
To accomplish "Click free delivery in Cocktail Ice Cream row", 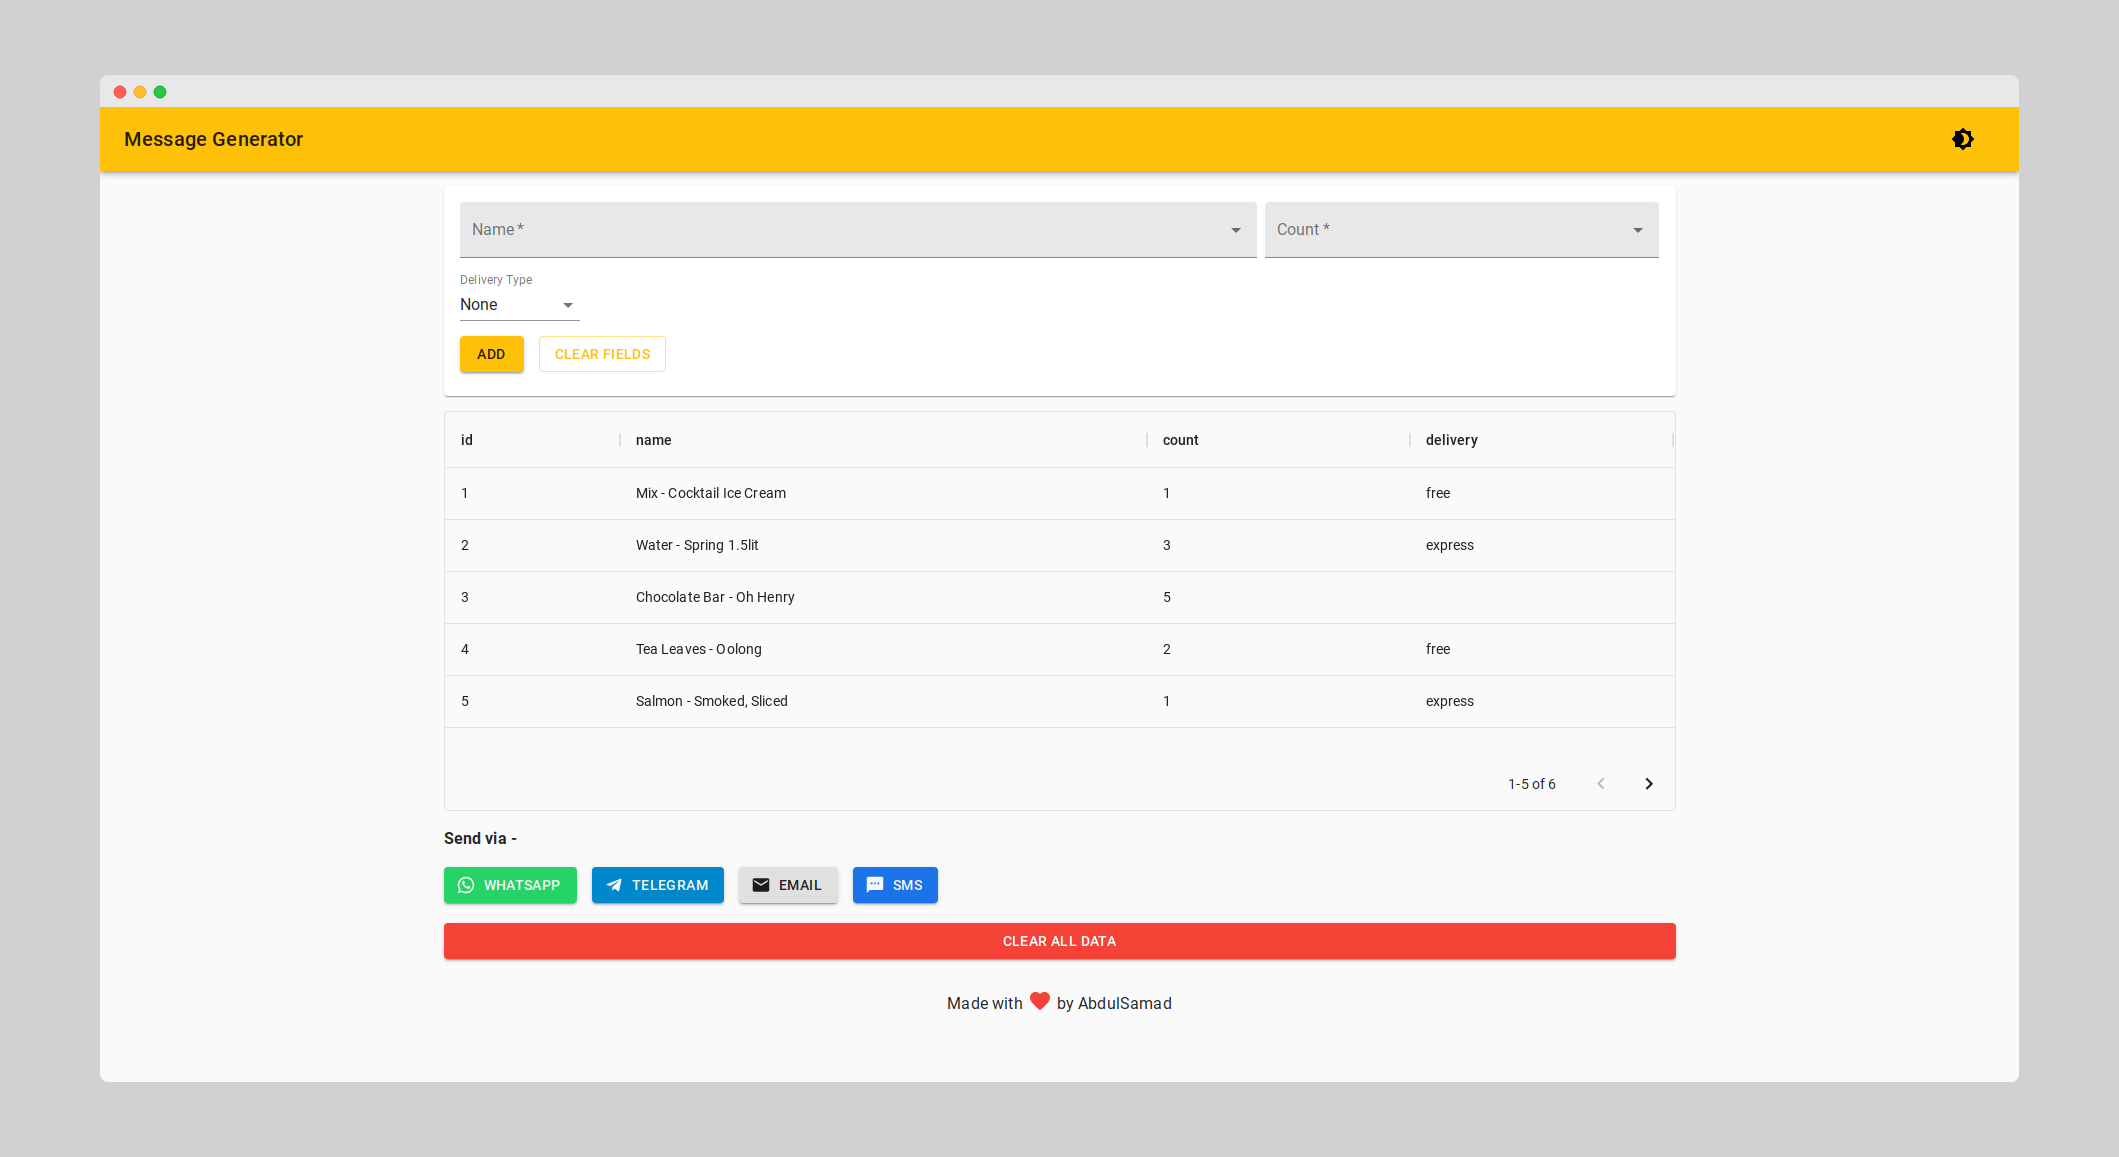I will (x=1438, y=493).
